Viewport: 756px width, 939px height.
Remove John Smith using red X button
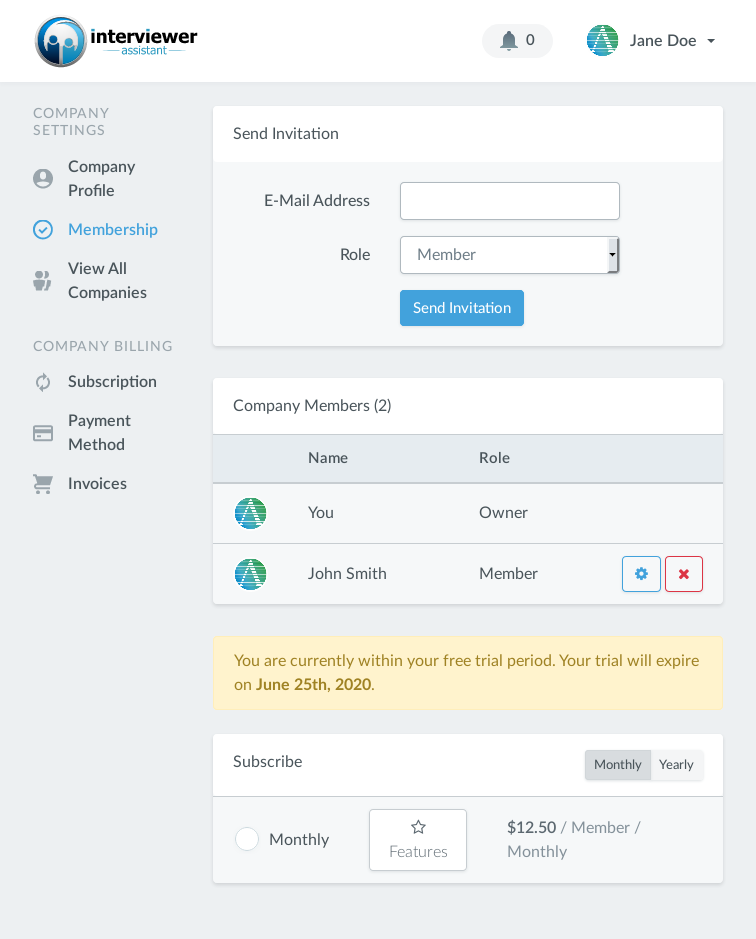(x=684, y=574)
